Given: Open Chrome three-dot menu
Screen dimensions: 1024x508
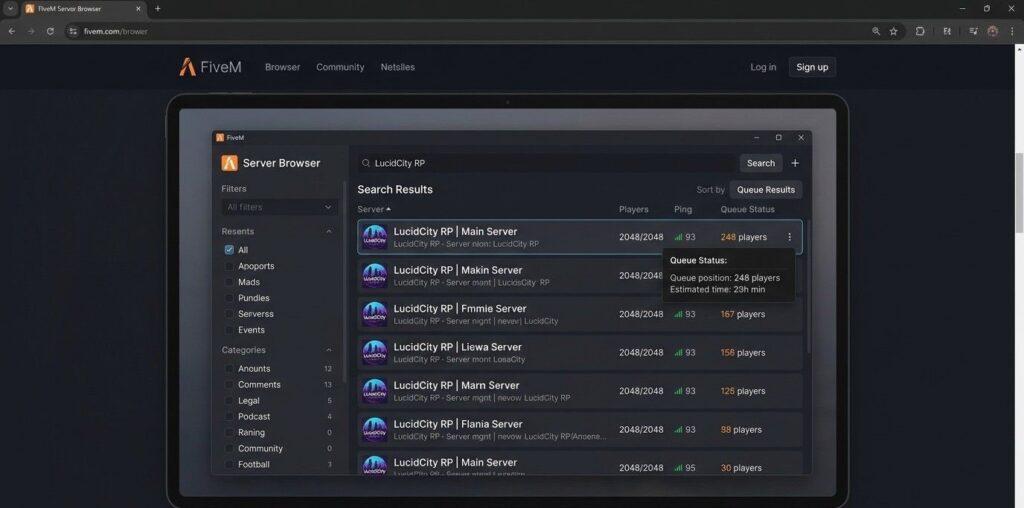Looking at the screenshot, I should coord(1012,31).
